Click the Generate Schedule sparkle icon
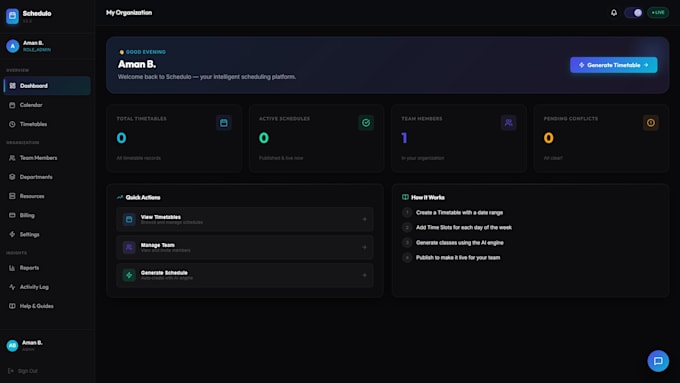This screenshot has width=680, height=383. pyautogui.click(x=129, y=275)
